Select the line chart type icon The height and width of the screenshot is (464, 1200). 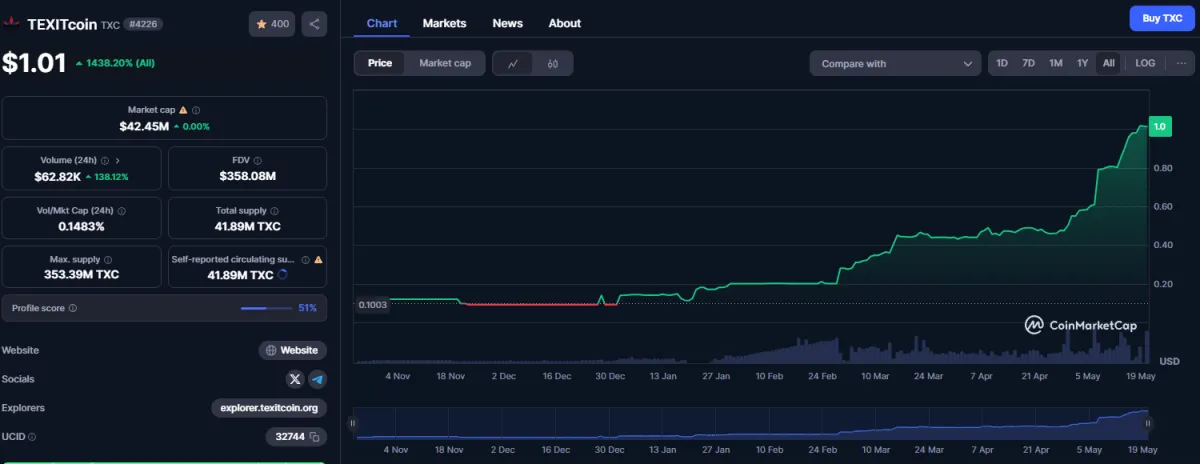click(x=513, y=63)
